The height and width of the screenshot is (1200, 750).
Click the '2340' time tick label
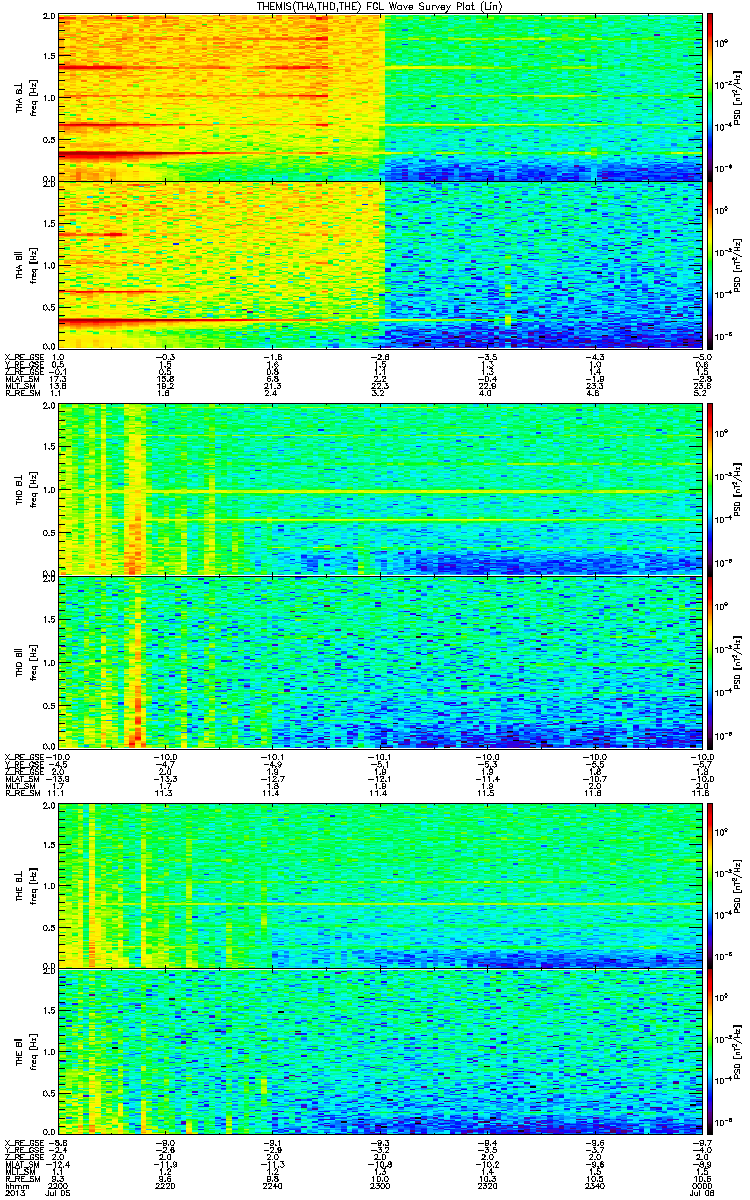click(x=596, y=1187)
